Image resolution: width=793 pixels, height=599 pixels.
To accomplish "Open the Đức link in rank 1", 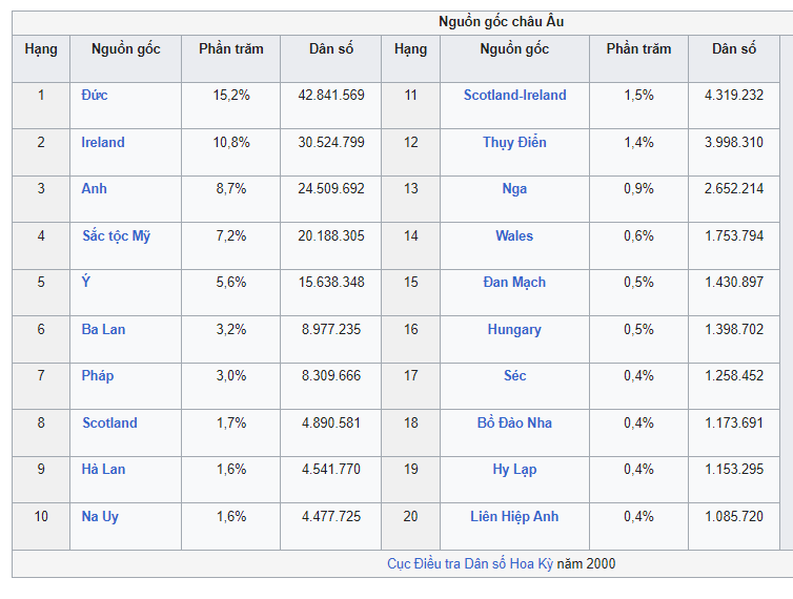I will (x=95, y=96).
